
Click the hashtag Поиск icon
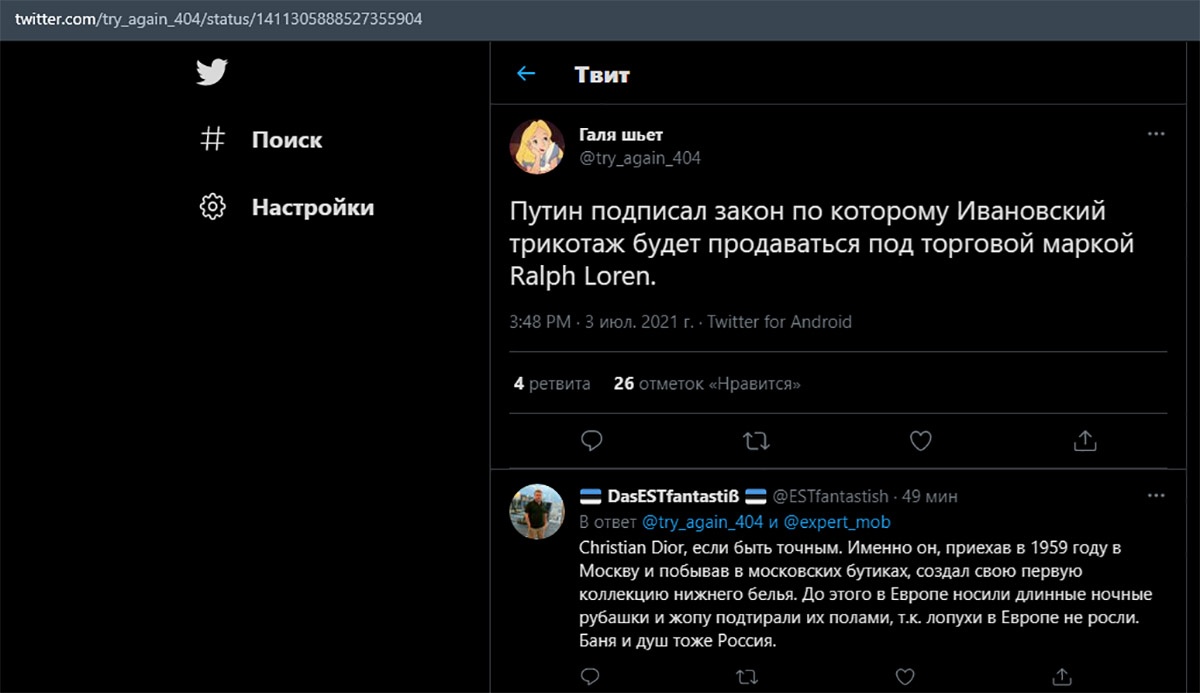coord(212,139)
